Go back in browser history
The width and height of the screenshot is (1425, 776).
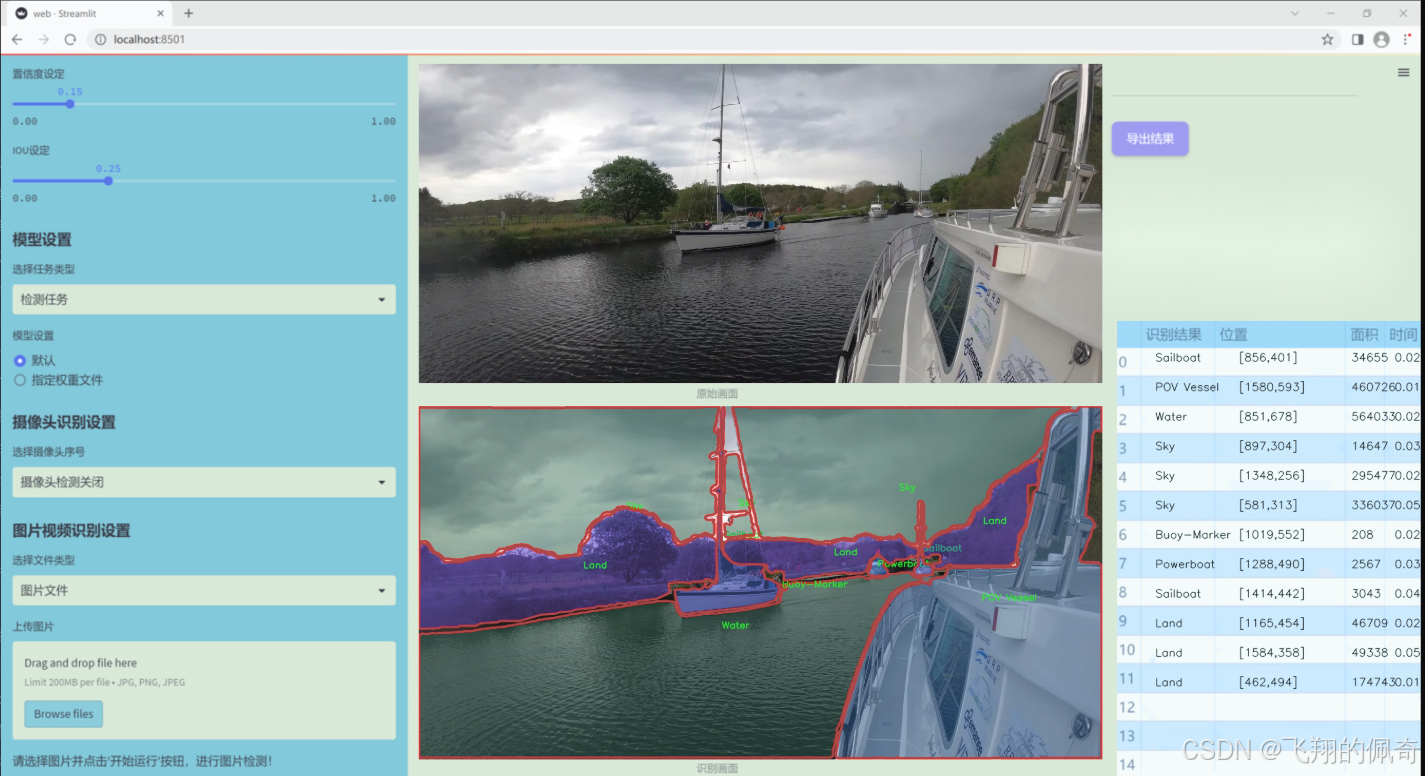point(17,39)
